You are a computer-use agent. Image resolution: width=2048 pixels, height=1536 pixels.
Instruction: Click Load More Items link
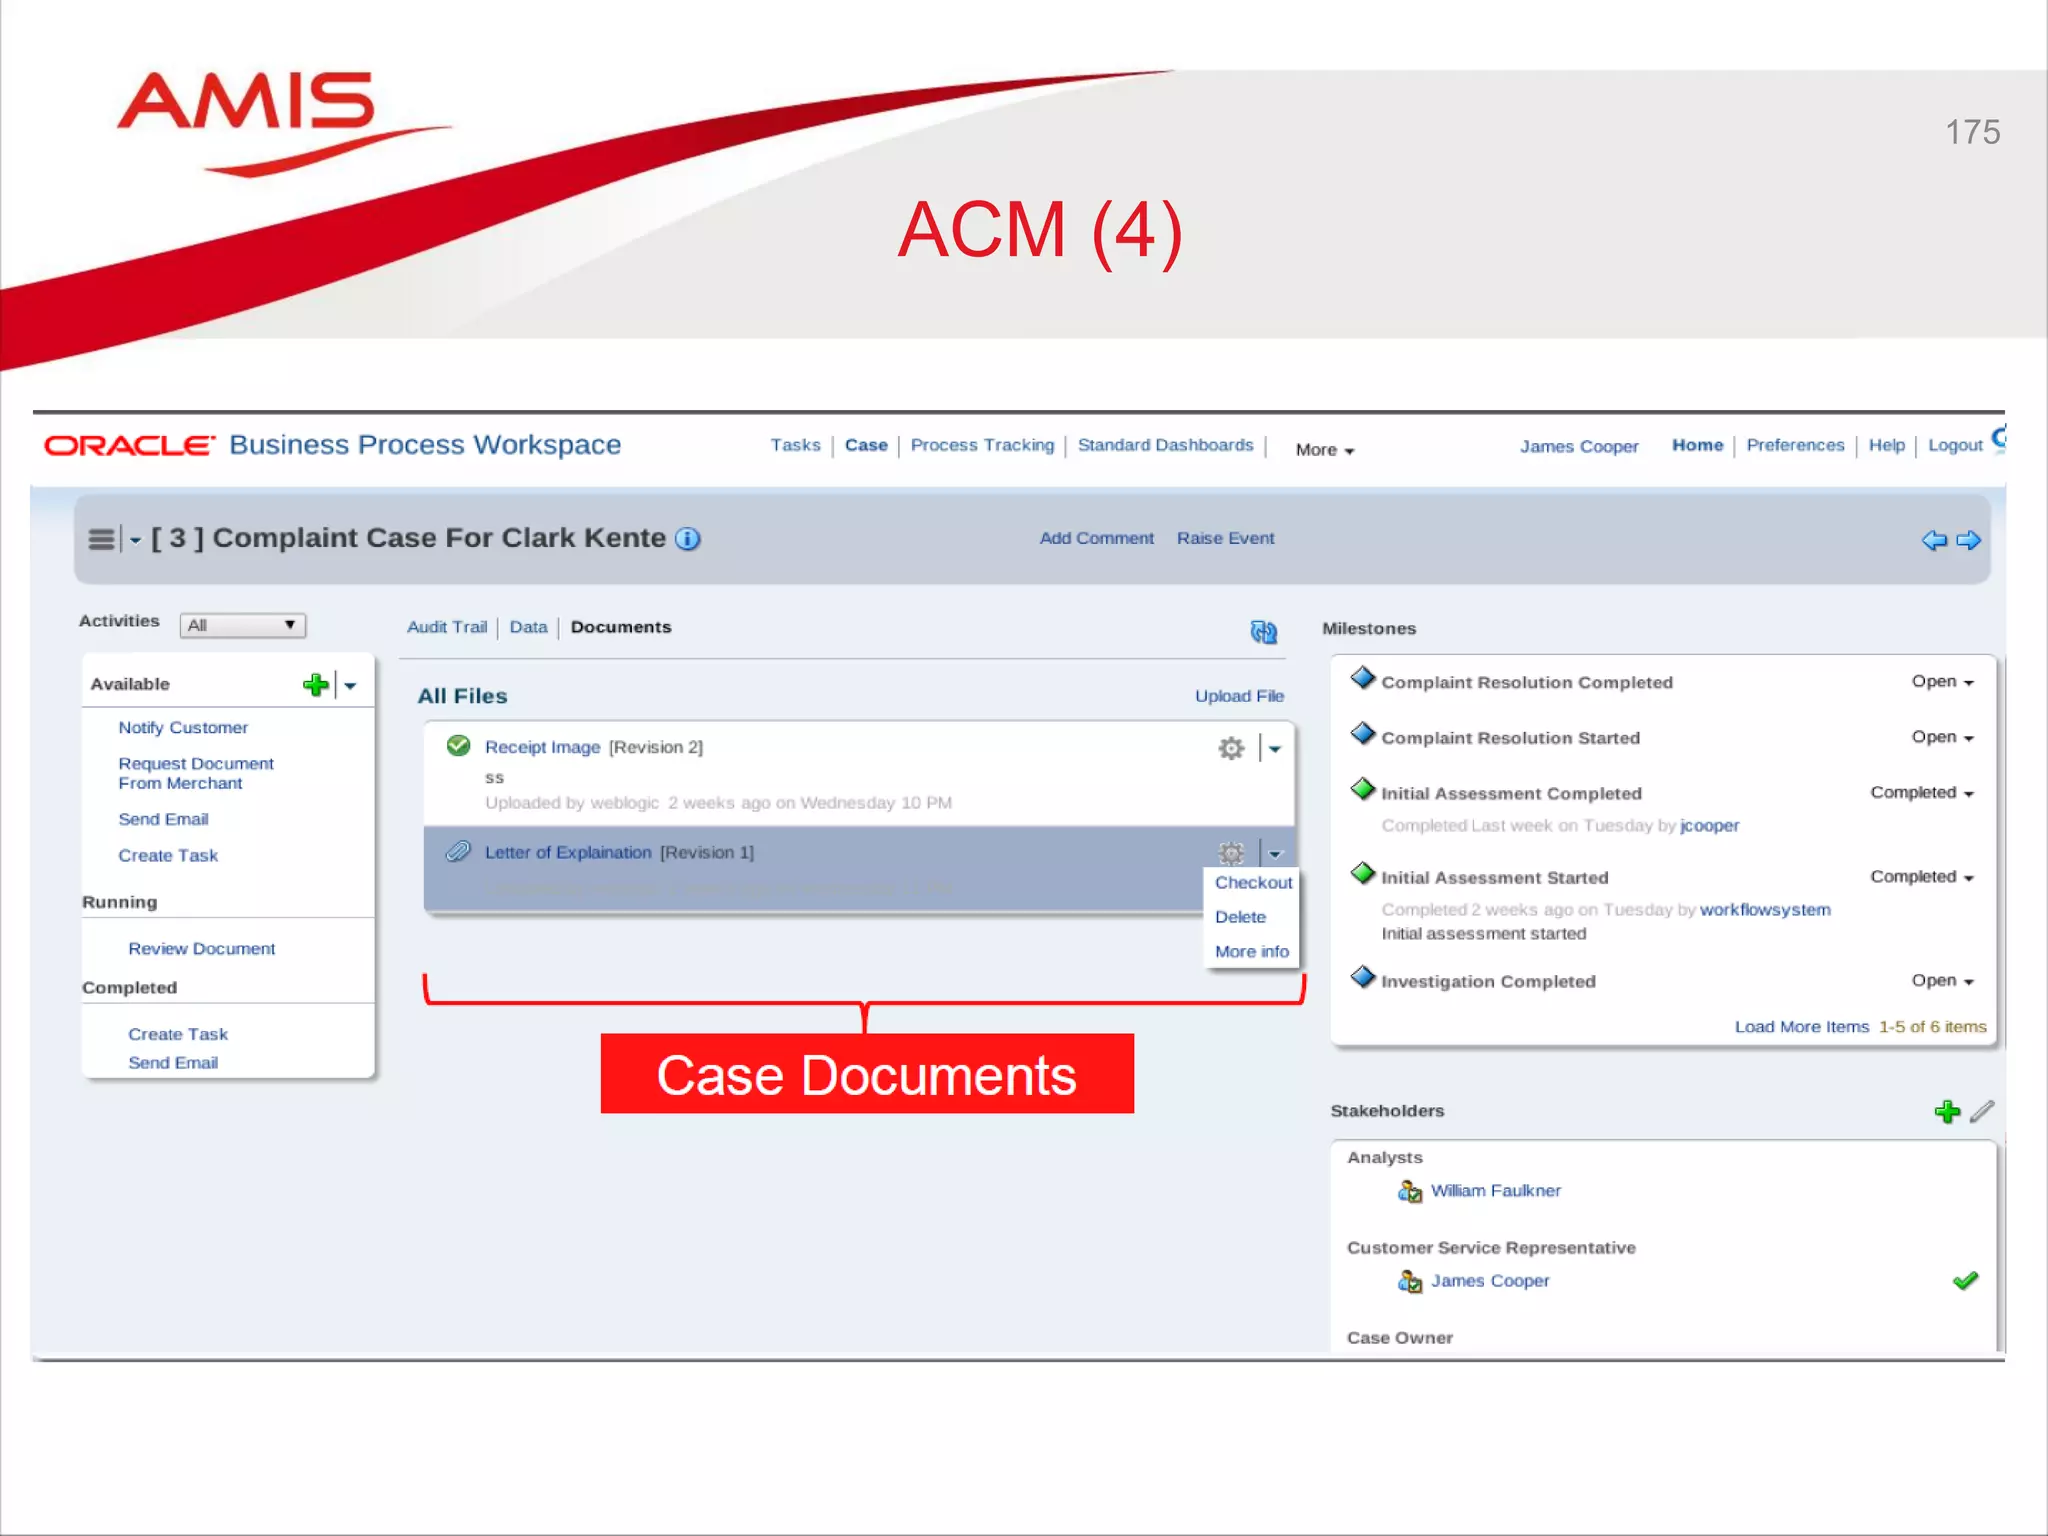click(1801, 1027)
